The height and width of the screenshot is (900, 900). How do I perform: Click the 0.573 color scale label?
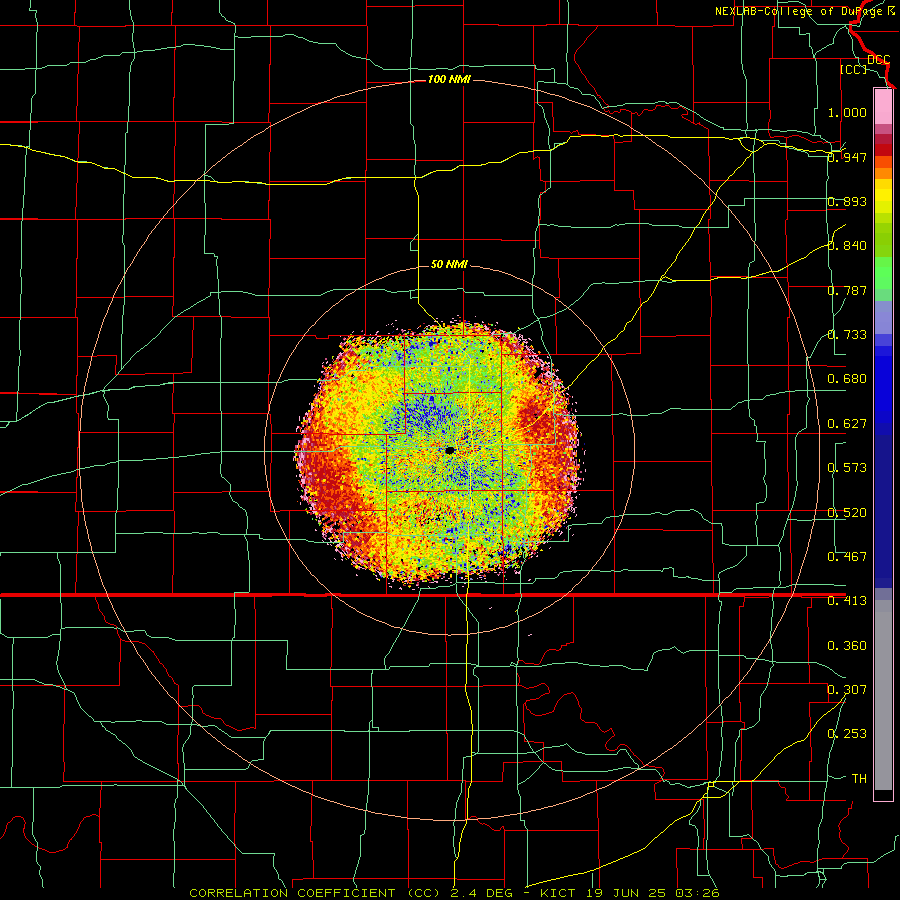coord(847,468)
